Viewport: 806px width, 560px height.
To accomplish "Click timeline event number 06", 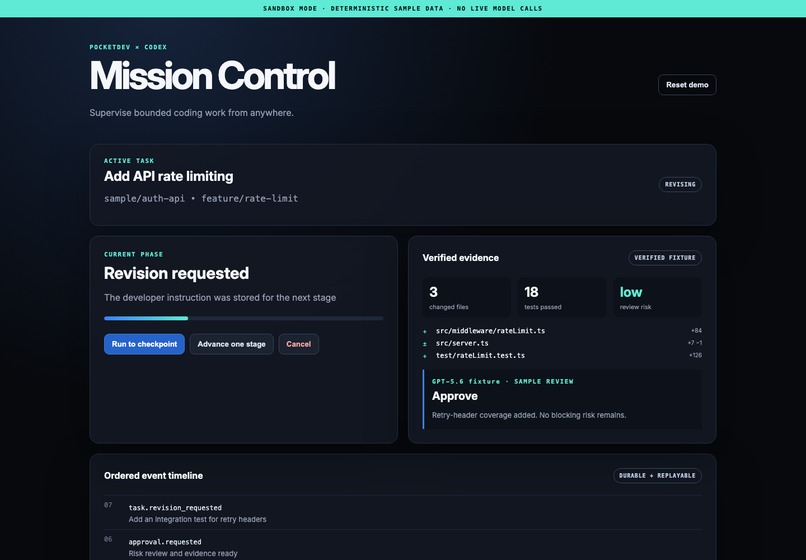I will pyautogui.click(x=108, y=539).
